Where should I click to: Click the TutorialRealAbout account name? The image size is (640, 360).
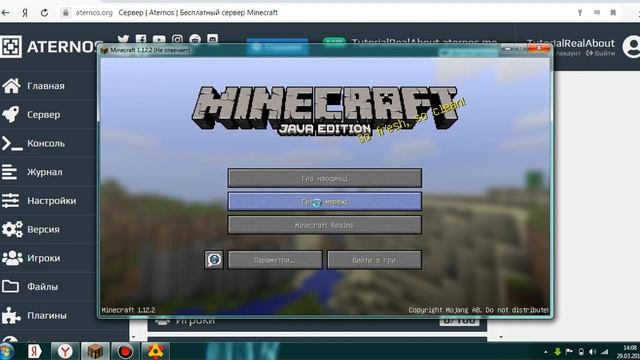(584, 43)
